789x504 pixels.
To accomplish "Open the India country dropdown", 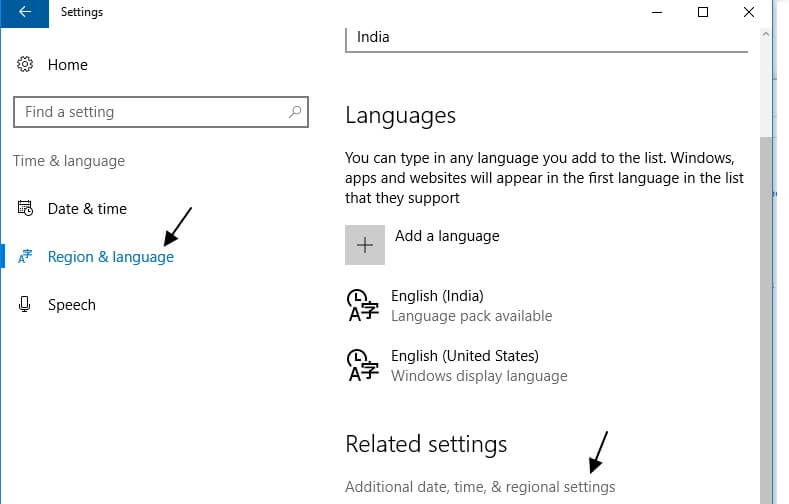I will click(x=546, y=39).
